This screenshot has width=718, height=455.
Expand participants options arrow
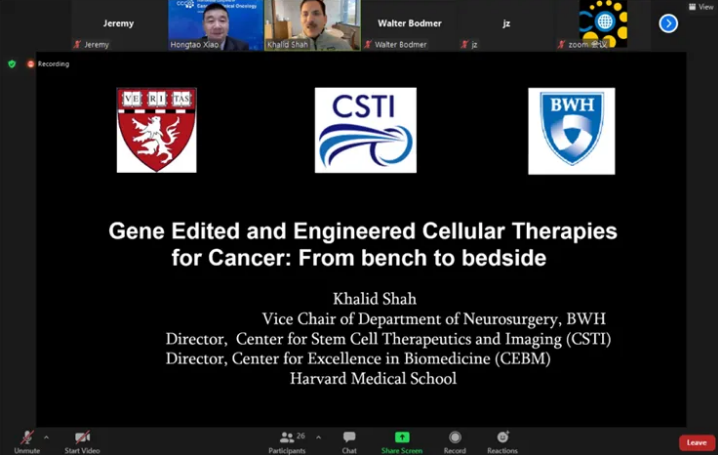coord(318,437)
